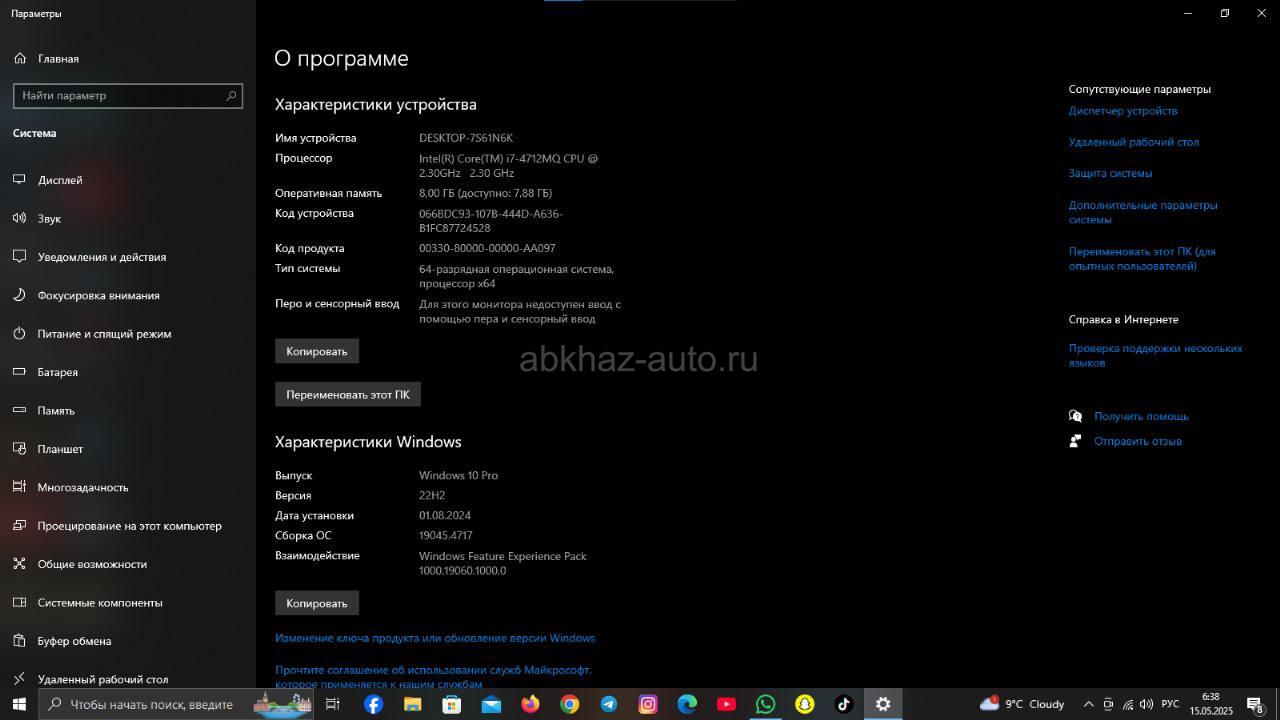
Task: Open Диспетчер устройств link
Action: point(1122,111)
